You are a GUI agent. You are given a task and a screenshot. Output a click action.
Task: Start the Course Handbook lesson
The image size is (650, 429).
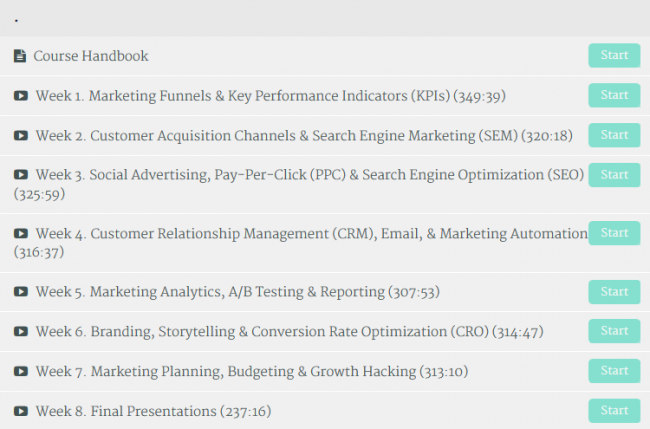pos(614,55)
